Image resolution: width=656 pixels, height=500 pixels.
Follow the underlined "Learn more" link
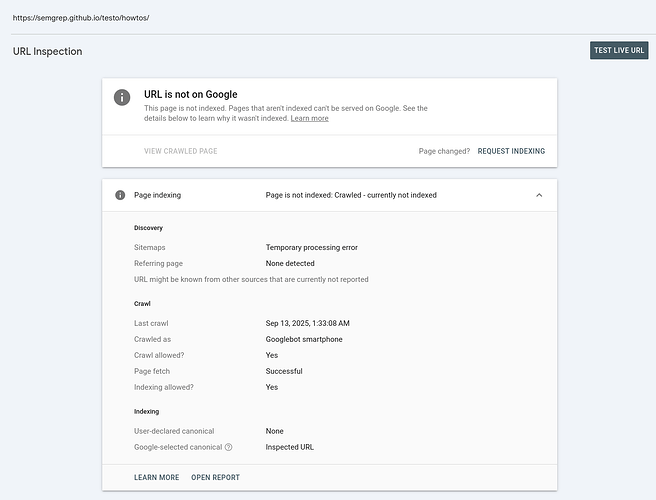309,118
